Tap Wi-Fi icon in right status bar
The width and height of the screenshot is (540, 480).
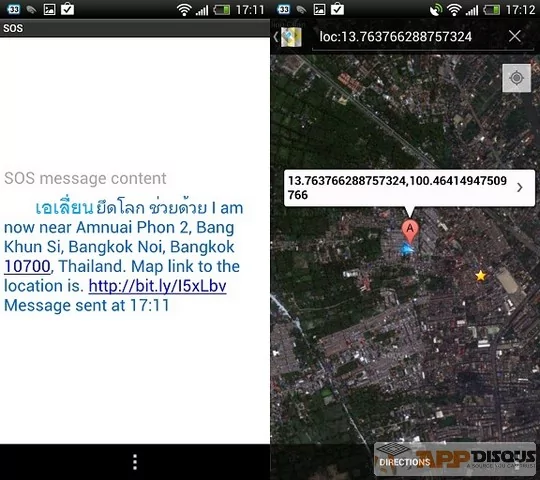pyautogui.click(x=454, y=10)
